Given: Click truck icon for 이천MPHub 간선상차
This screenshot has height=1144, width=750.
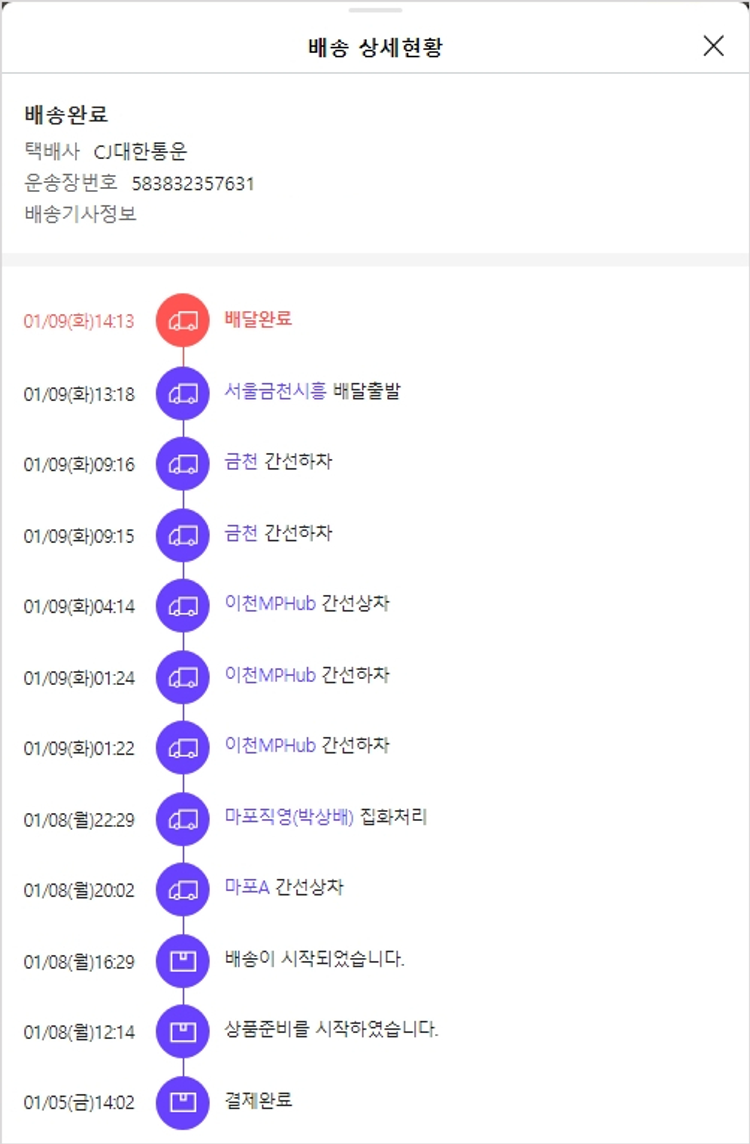Looking at the screenshot, I should [183, 606].
